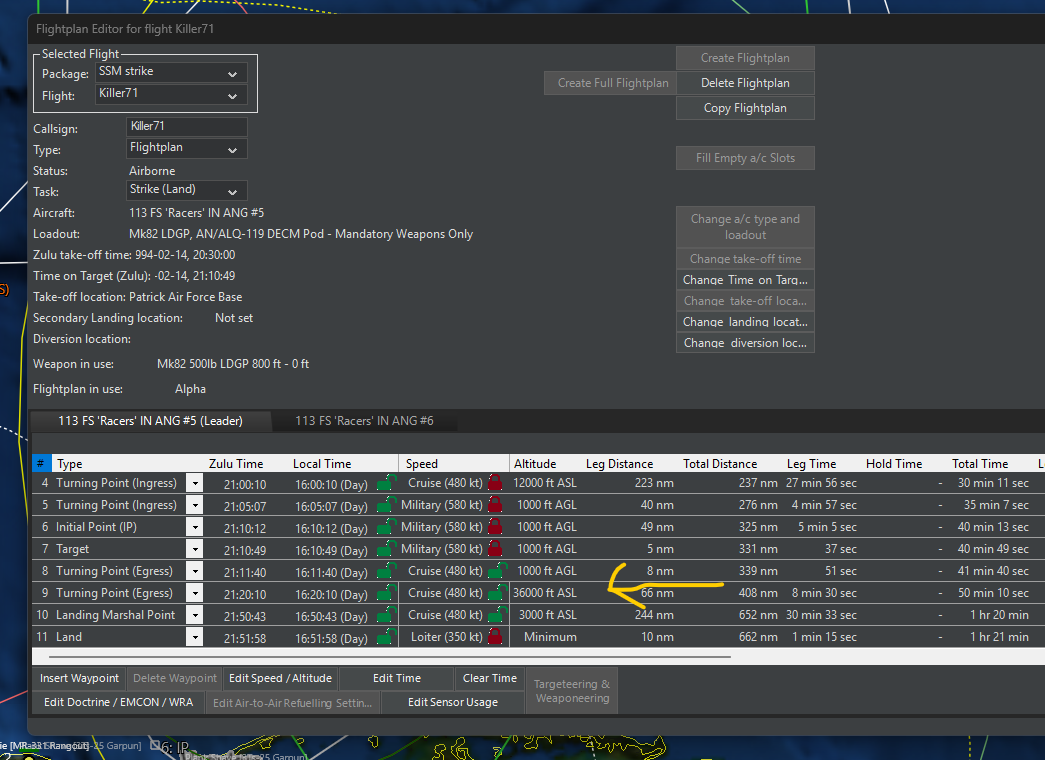The image size is (1045, 760).
Task: Open the Package dropdown showing SSM strike
Action: pyautogui.click(x=172, y=72)
